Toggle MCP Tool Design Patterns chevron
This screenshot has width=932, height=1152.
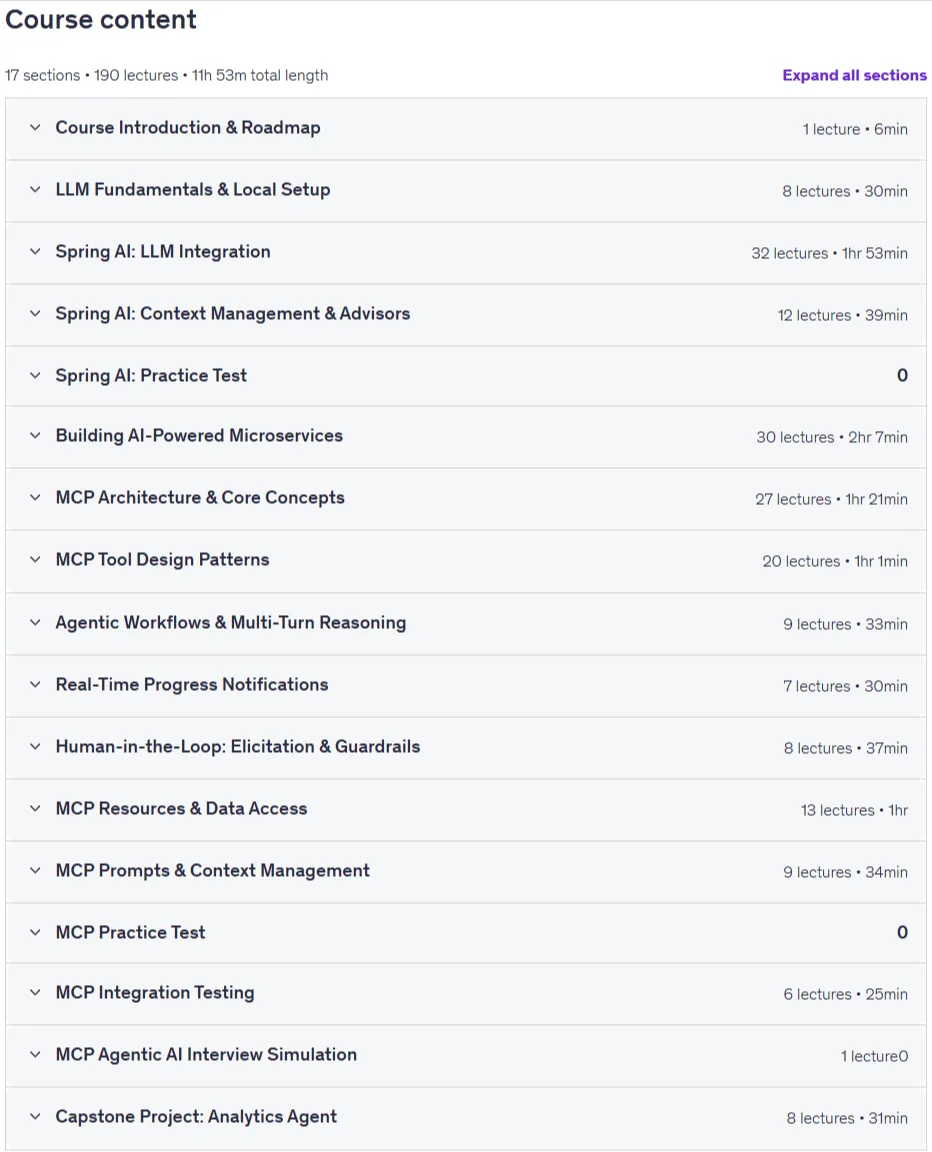tap(35, 560)
